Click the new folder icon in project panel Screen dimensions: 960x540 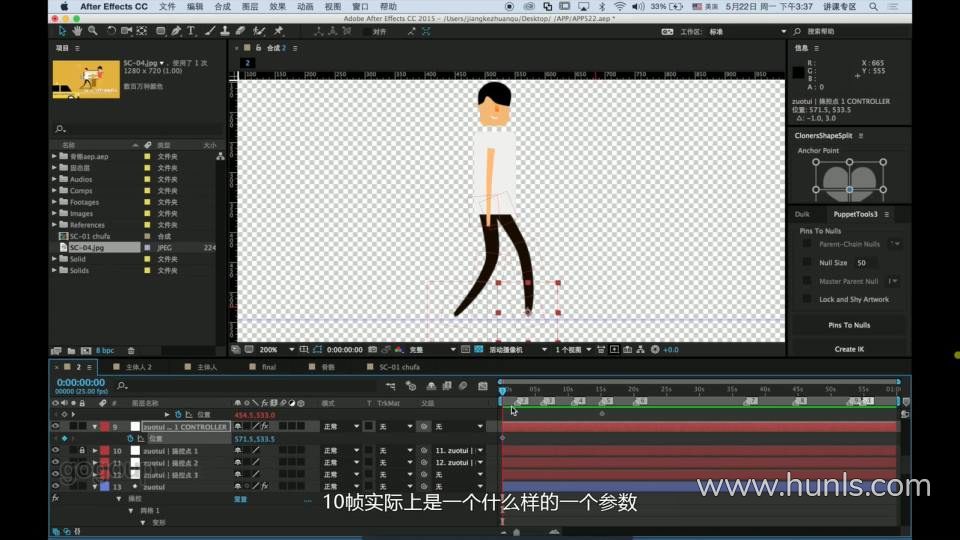72,351
